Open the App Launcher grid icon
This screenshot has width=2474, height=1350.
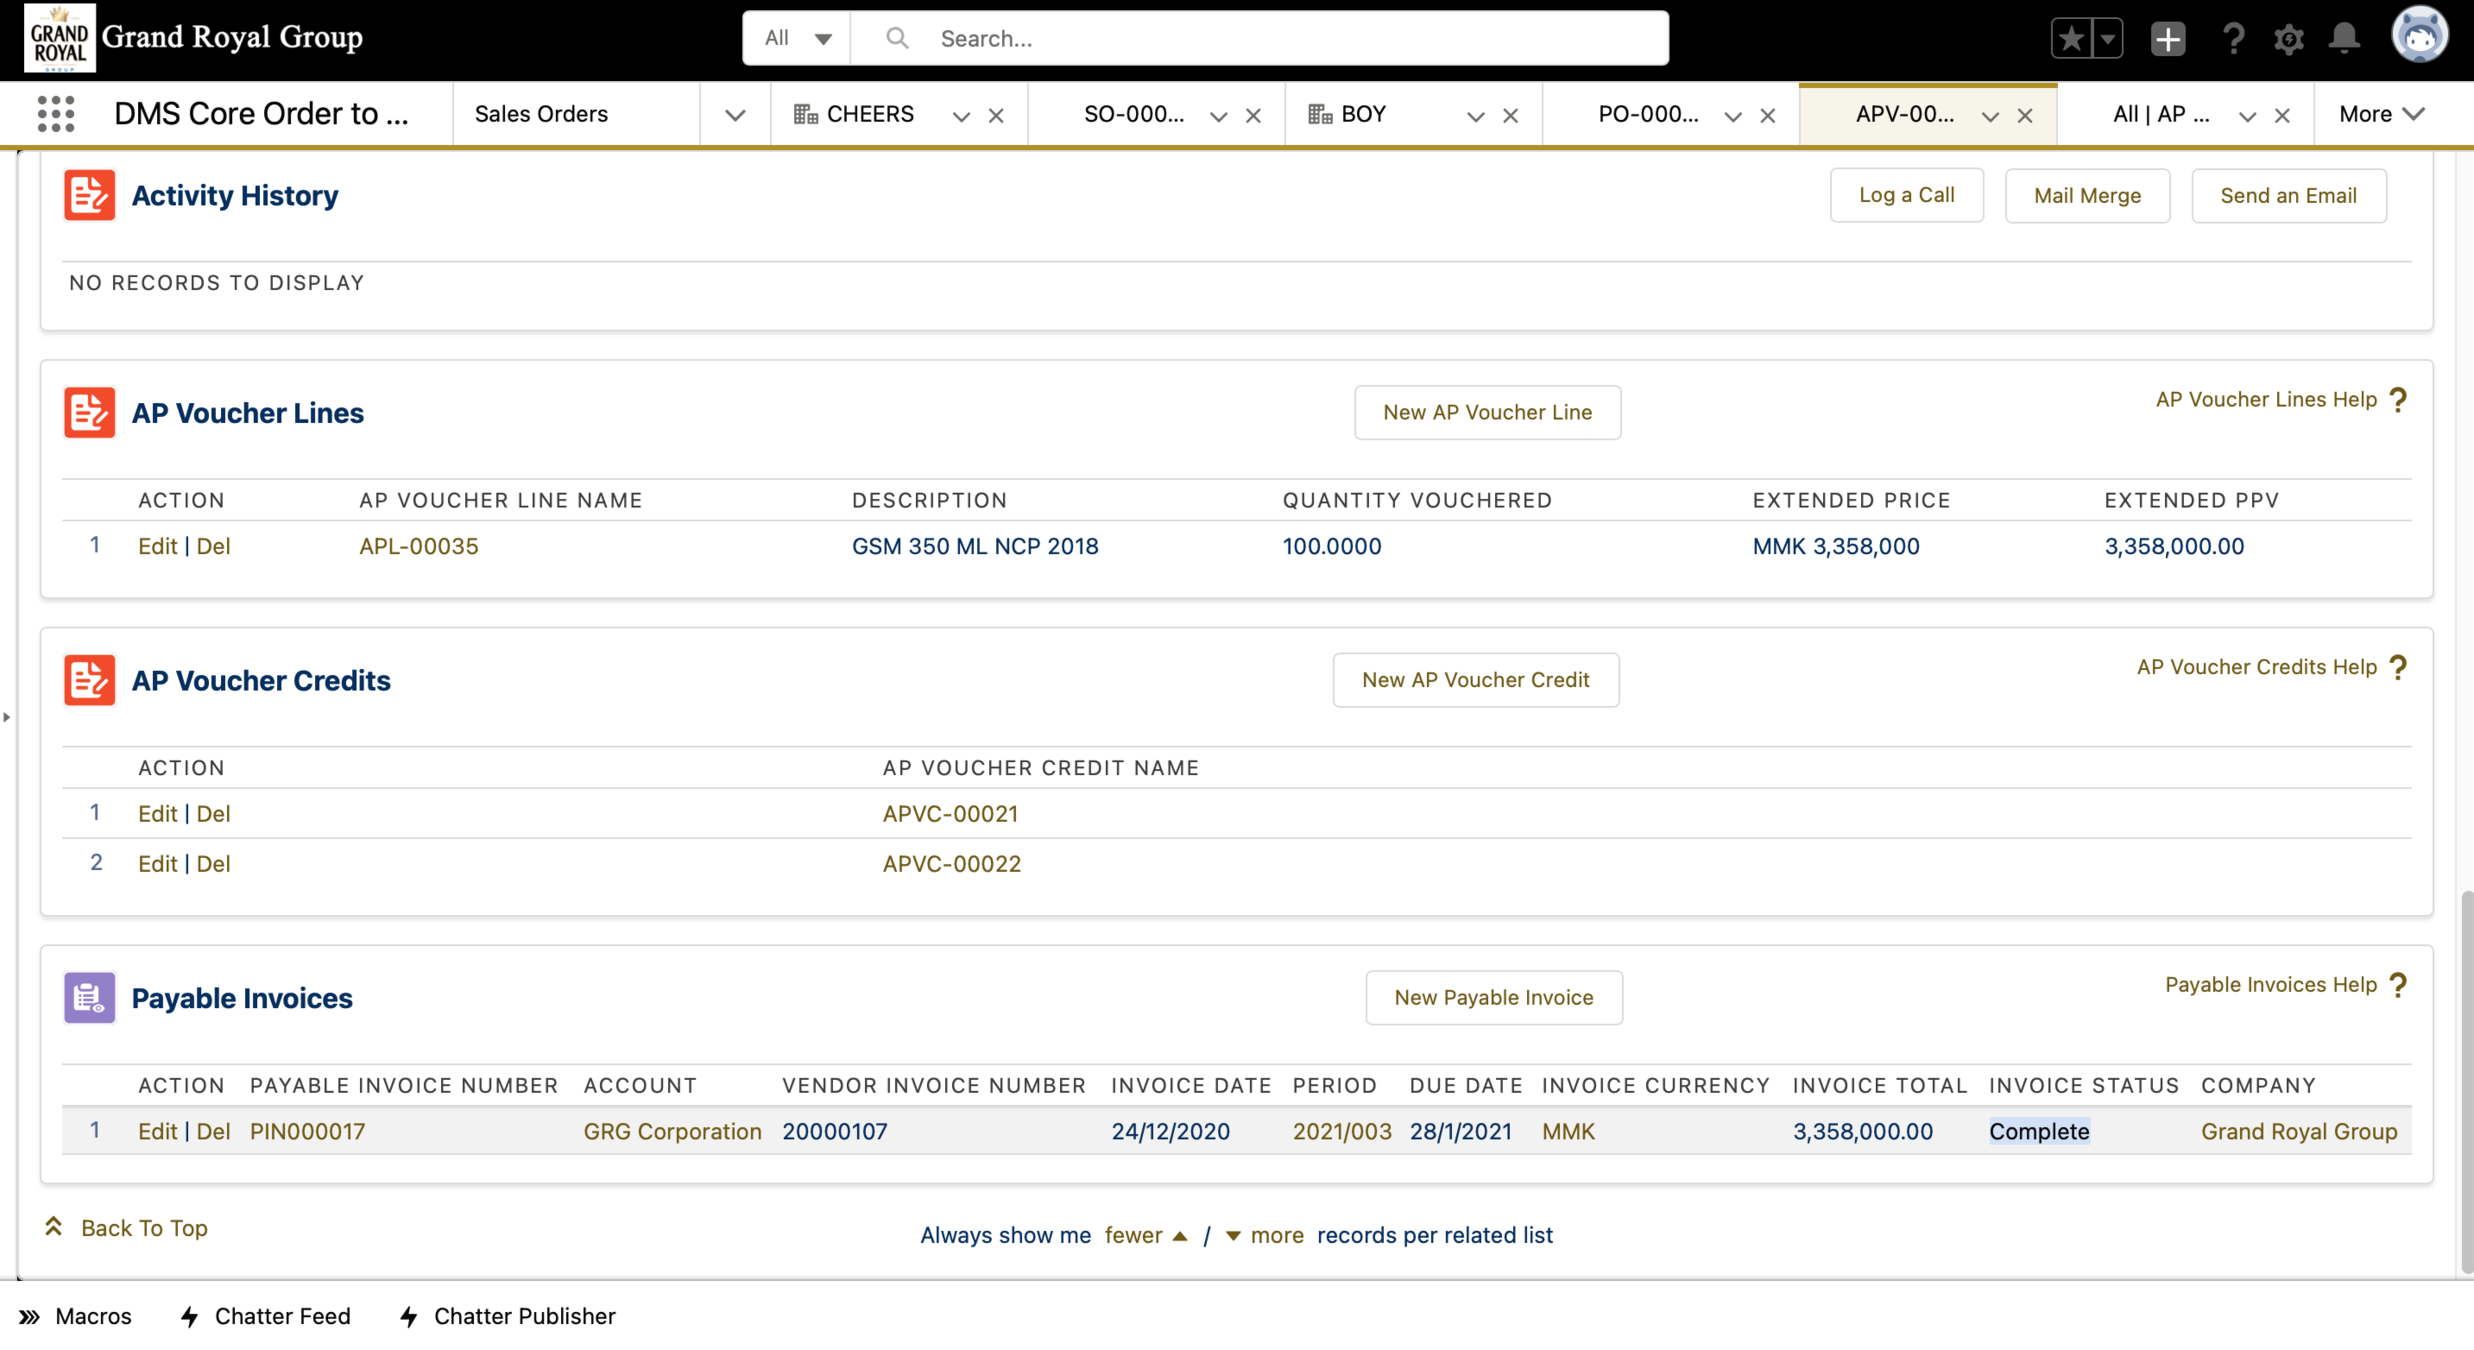point(56,114)
